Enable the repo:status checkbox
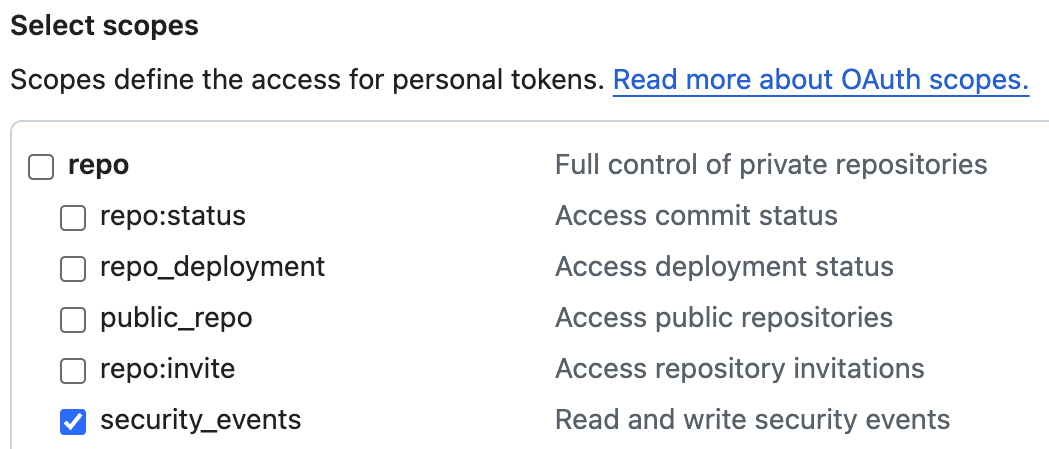Image resolution: width=1049 pixels, height=449 pixels. coord(73,217)
